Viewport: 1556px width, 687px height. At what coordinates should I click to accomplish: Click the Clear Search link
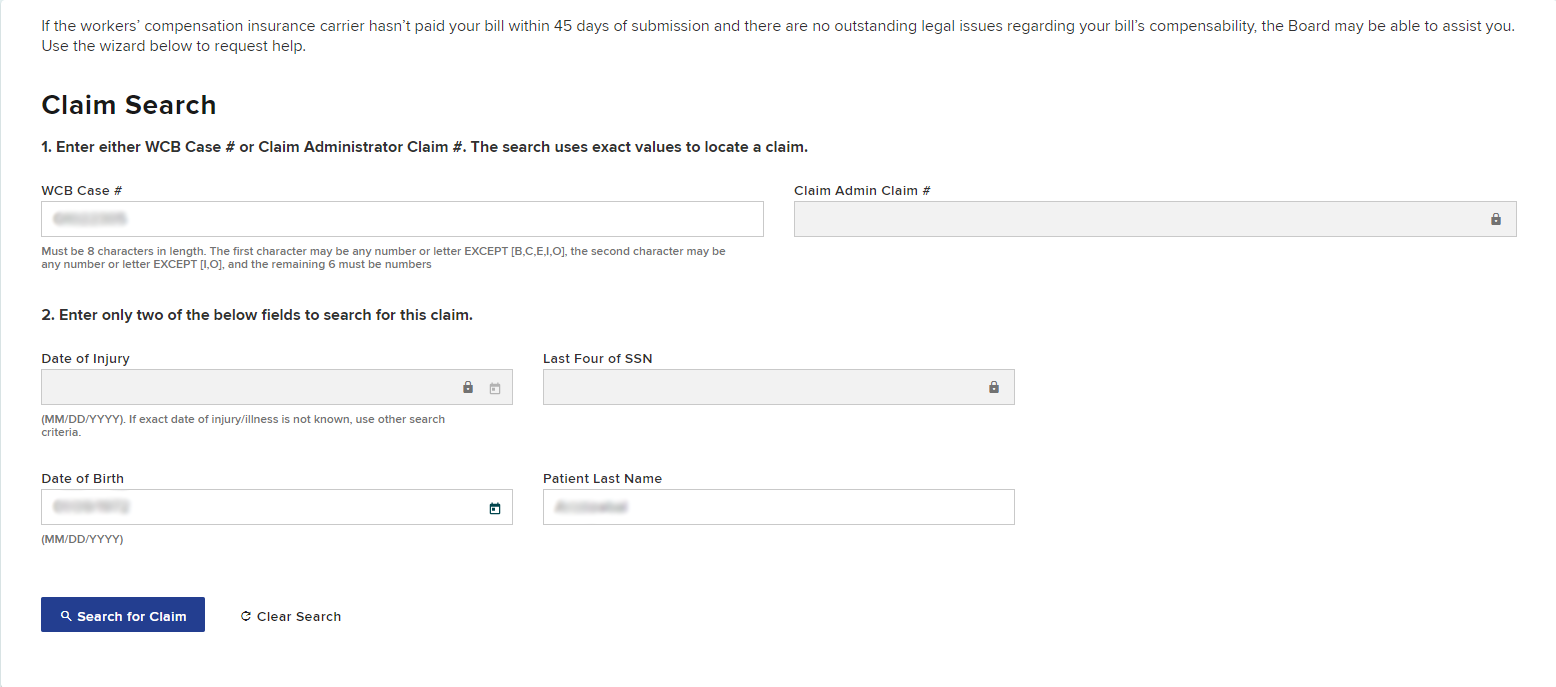(x=298, y=617)
